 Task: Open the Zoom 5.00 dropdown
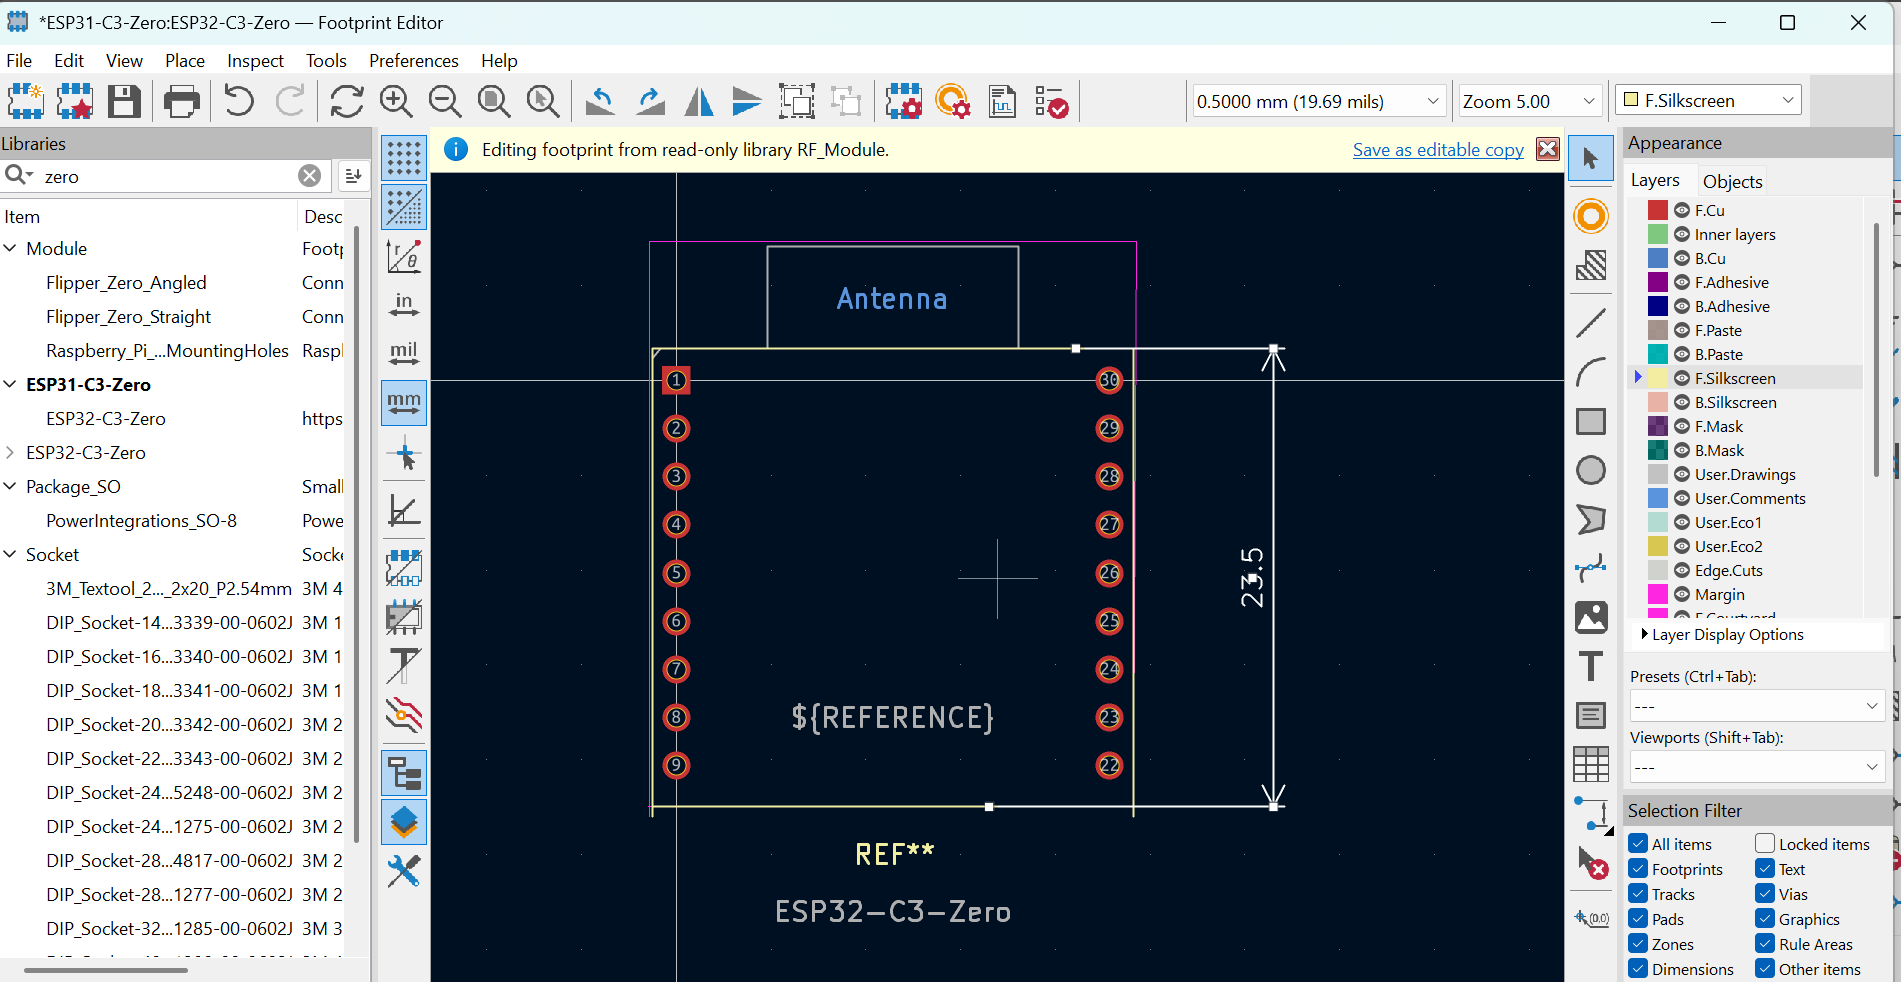point(1529,101)
